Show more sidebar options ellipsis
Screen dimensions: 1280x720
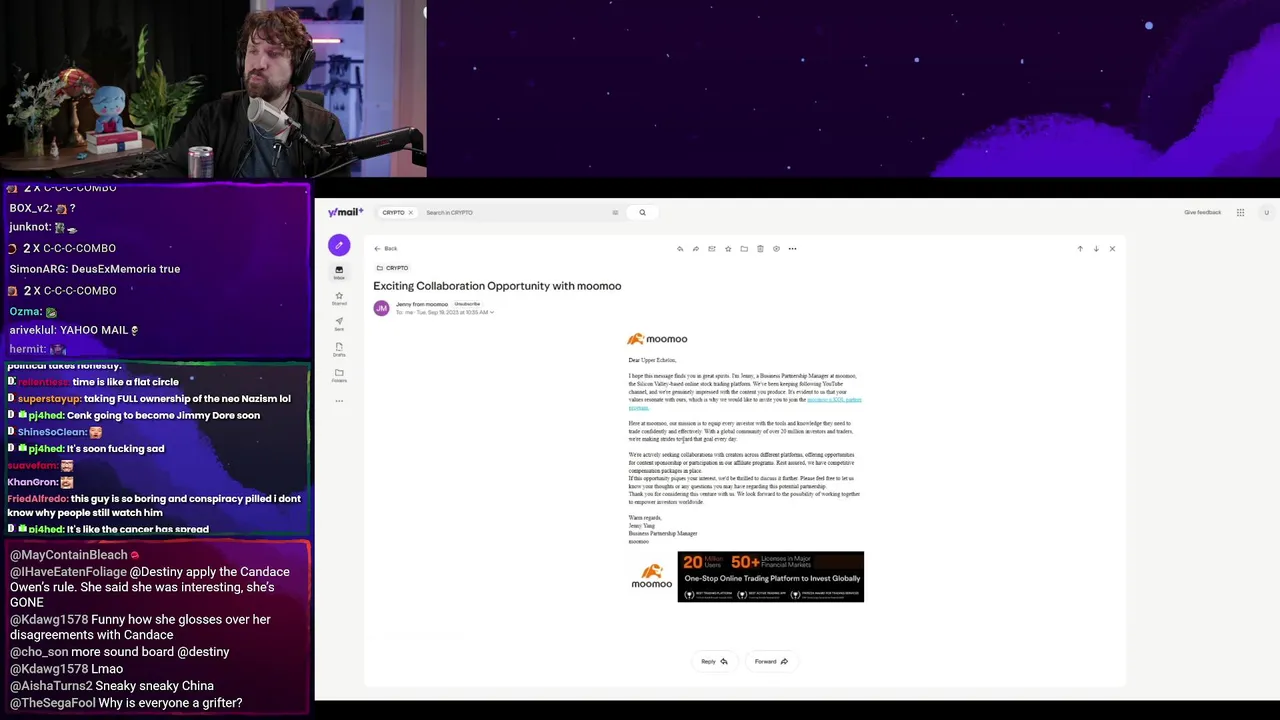[x=339, y=401]
